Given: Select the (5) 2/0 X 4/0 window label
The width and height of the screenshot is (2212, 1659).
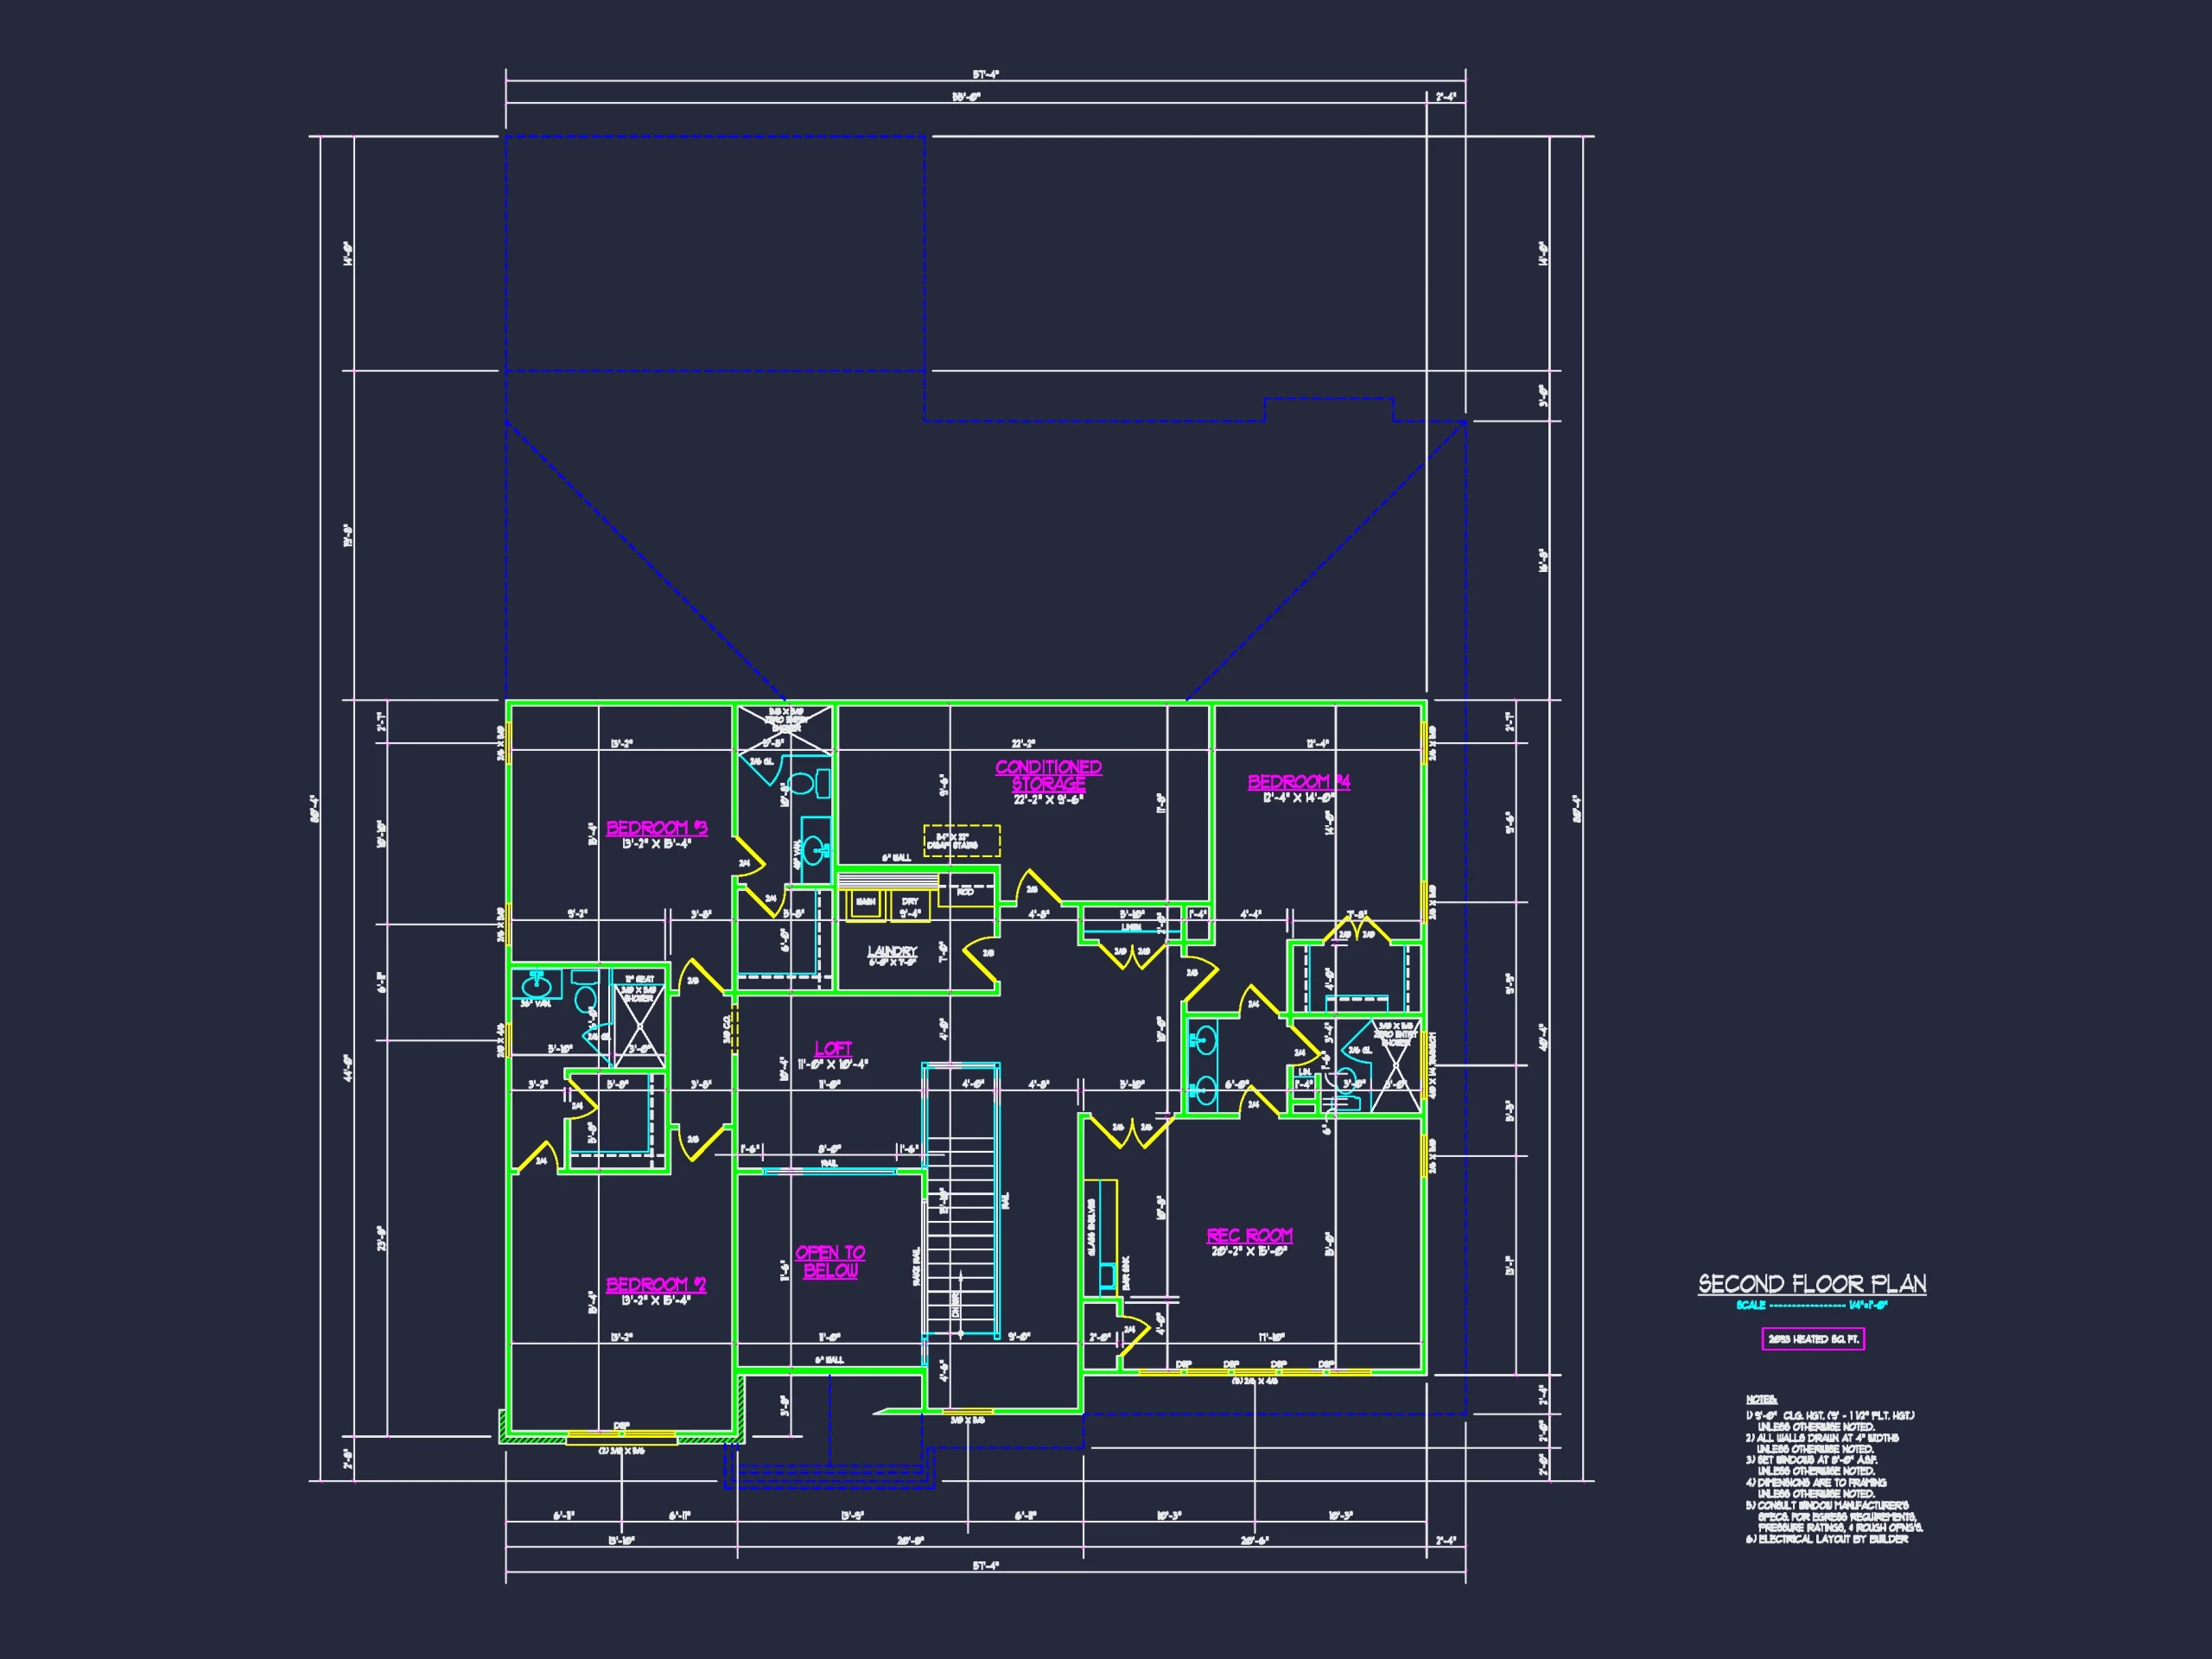Looking at the screenshot, I should click(1254, 1381).
